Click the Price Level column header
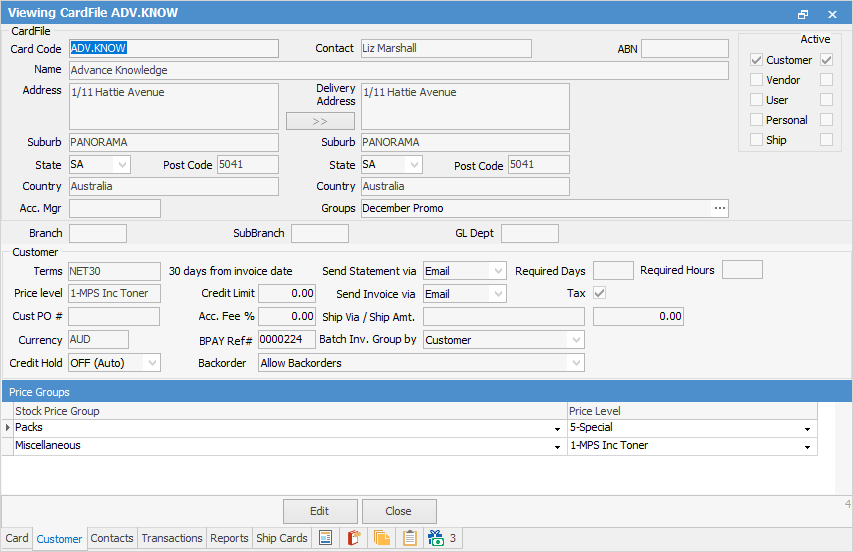 click(692, 411)
